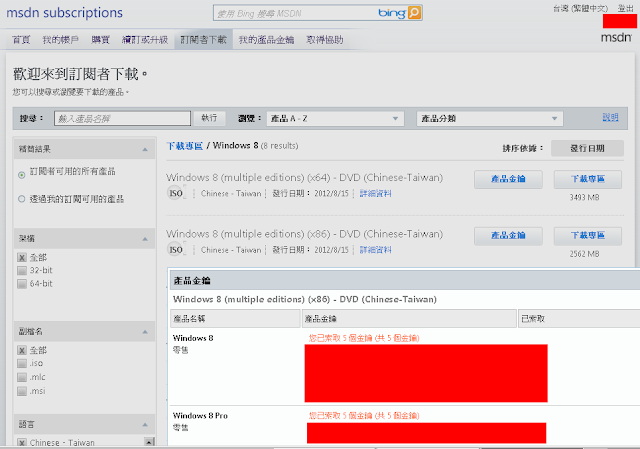
Task: Click the Bing search magnifier icon
Action: [x=414, y=13]
